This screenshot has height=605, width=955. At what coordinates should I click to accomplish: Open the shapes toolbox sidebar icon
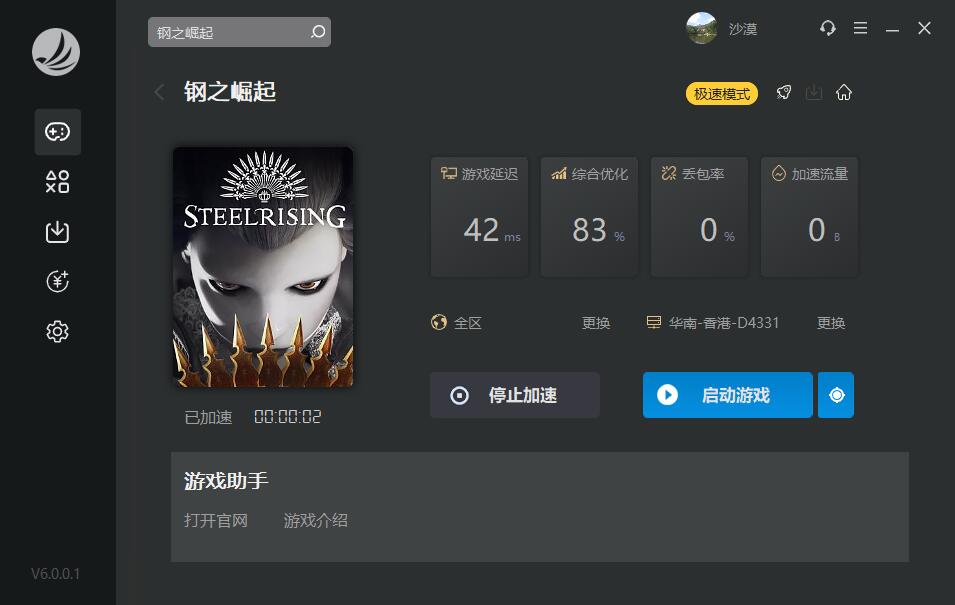point(57,182)
